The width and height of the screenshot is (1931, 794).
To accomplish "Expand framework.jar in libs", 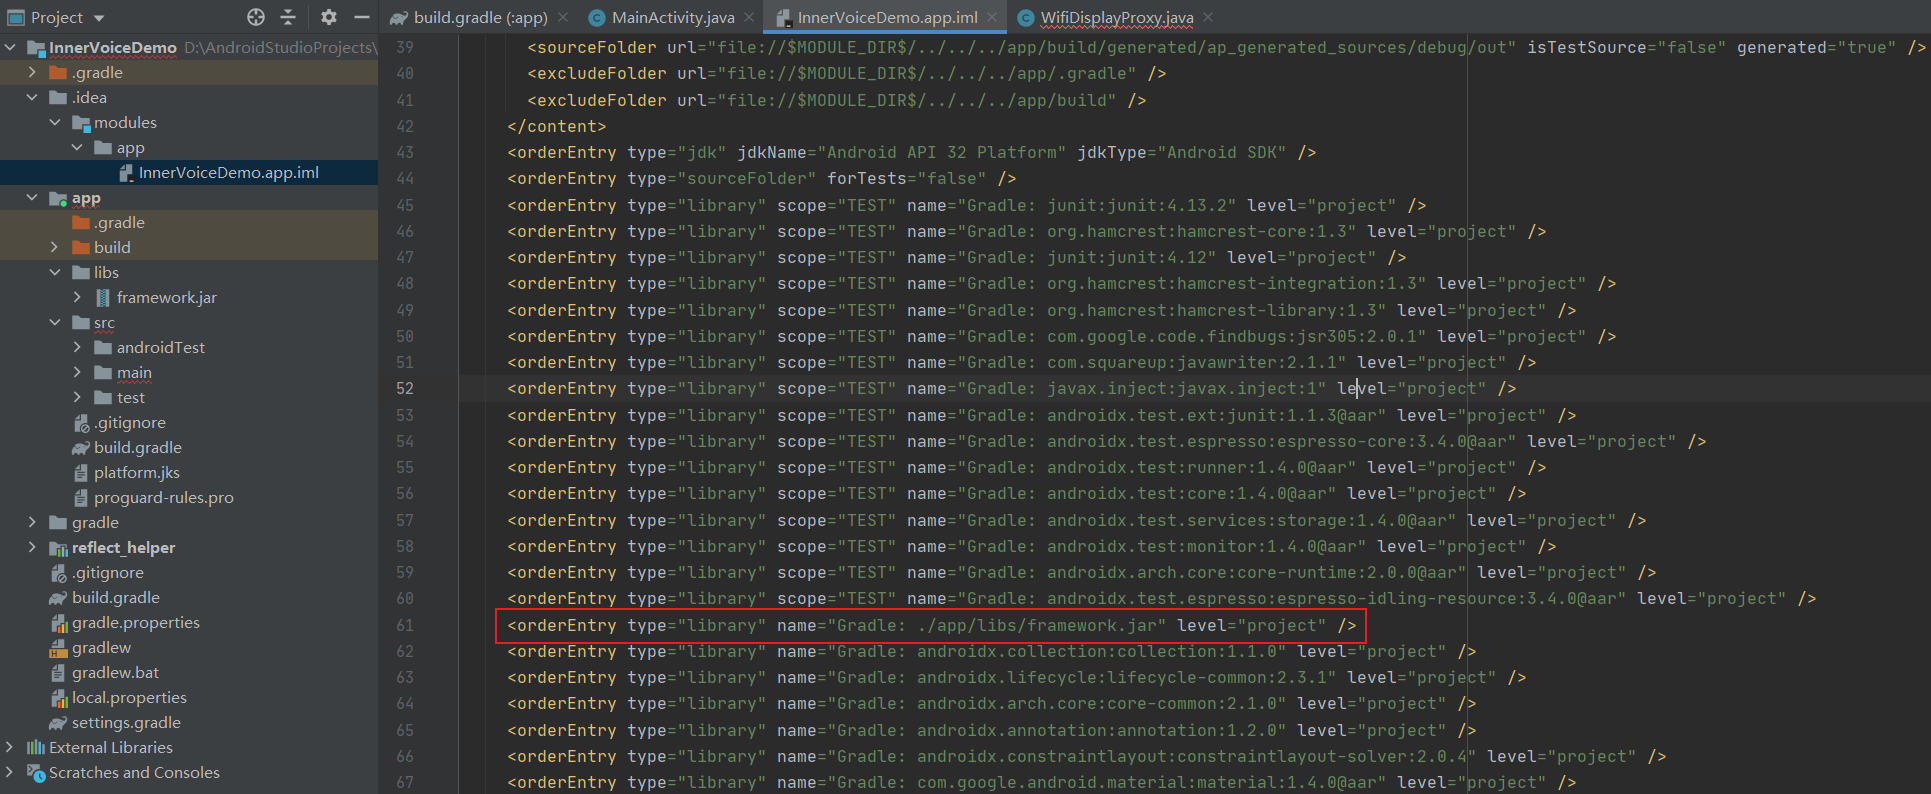I will click(x=77, y=297).
